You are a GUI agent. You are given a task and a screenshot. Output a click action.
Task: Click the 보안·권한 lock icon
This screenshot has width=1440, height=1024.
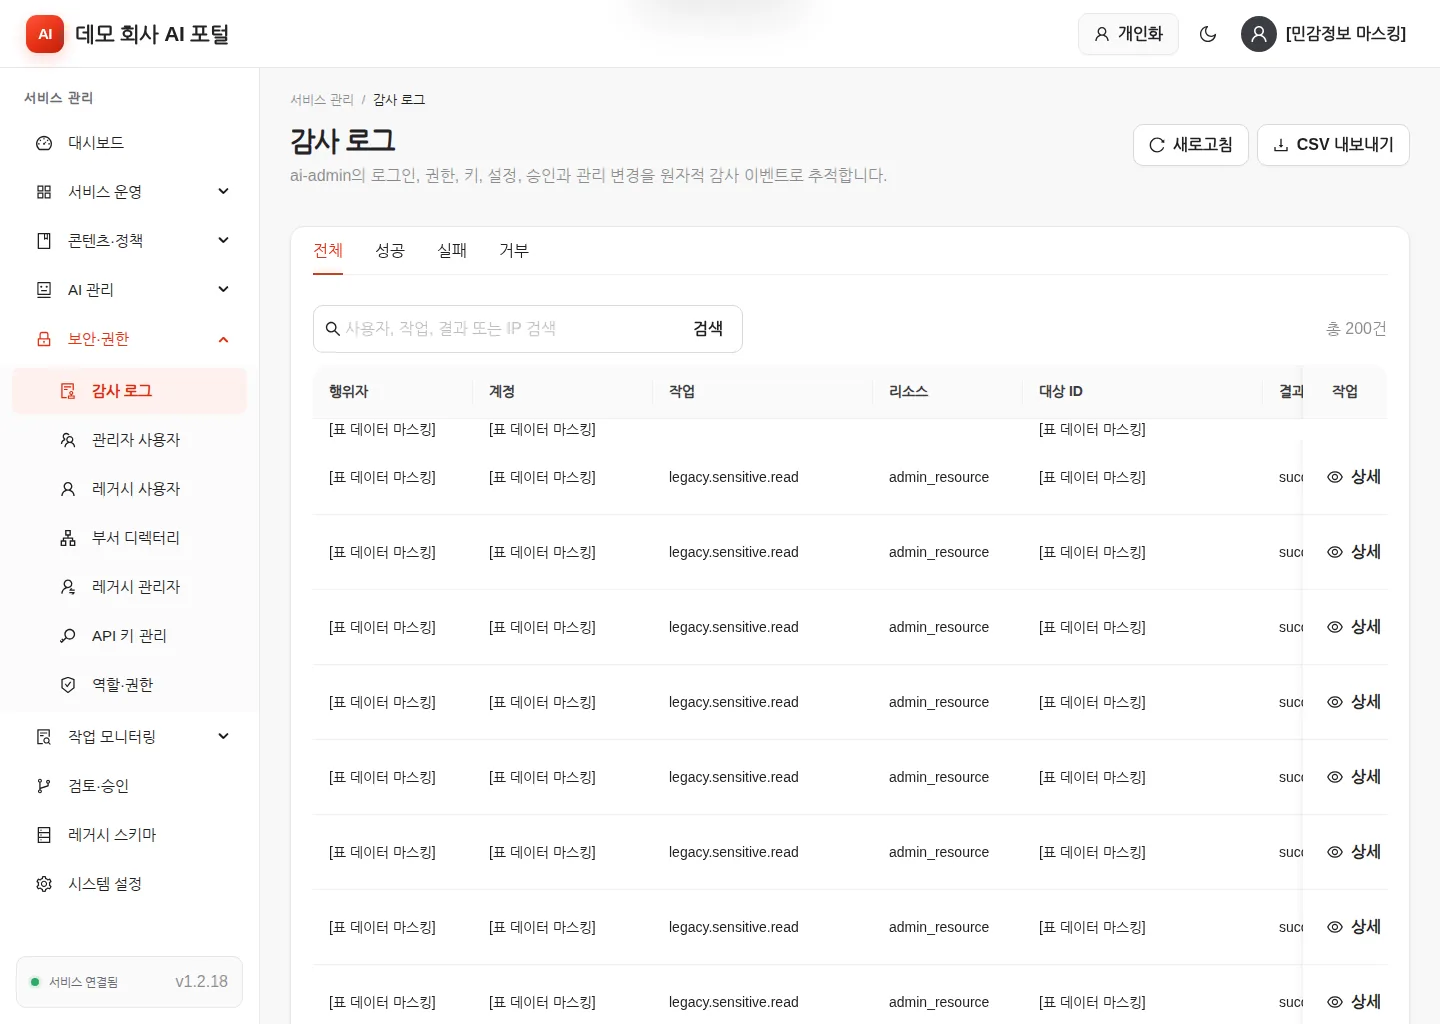(x=44, y=339)
